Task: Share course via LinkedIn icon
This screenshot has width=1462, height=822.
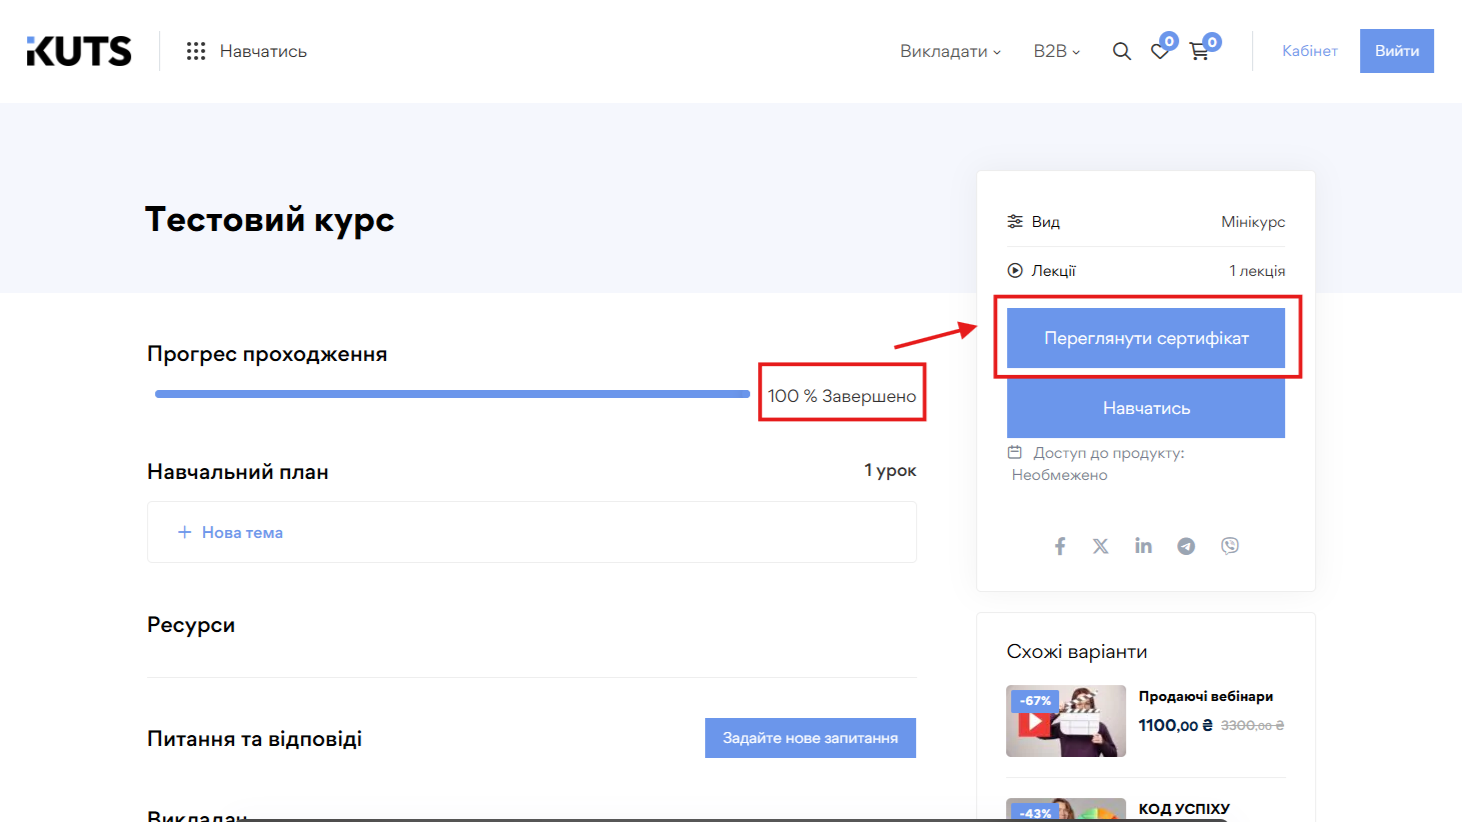Action: pos(1143,546)
